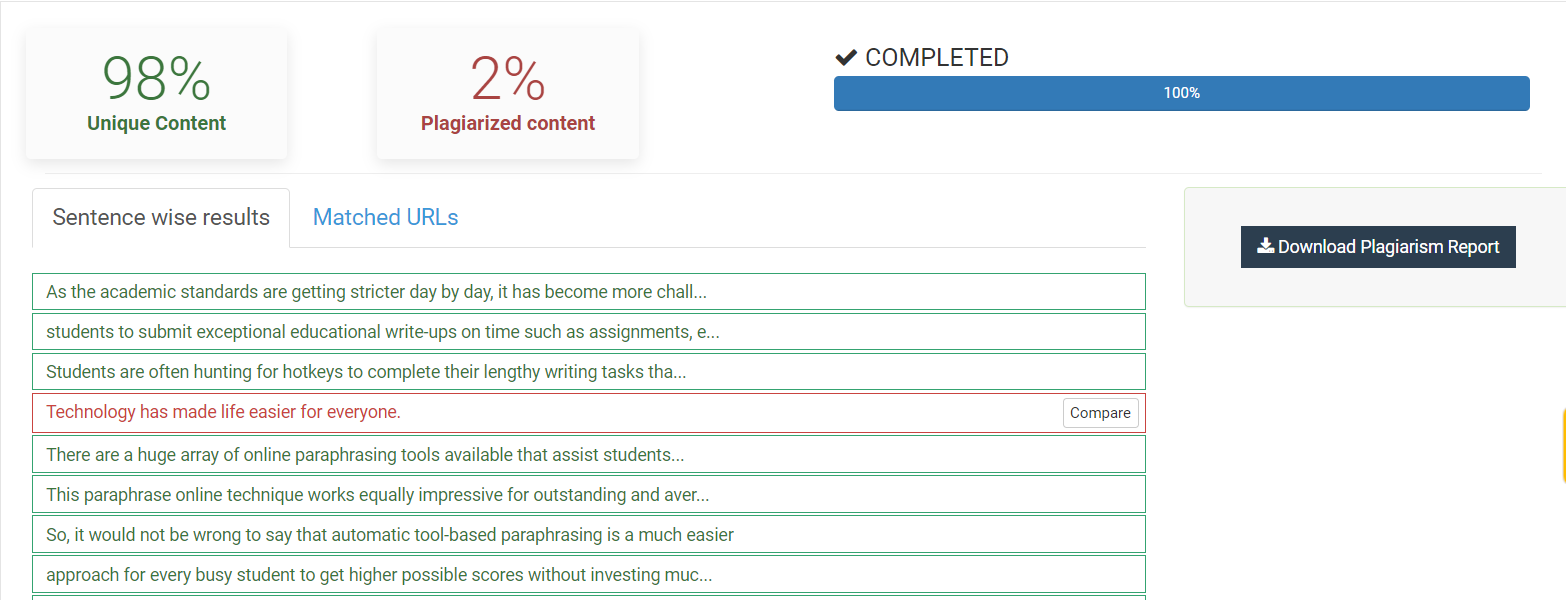Click the 2% Plagiarized content card

point(507,93)
